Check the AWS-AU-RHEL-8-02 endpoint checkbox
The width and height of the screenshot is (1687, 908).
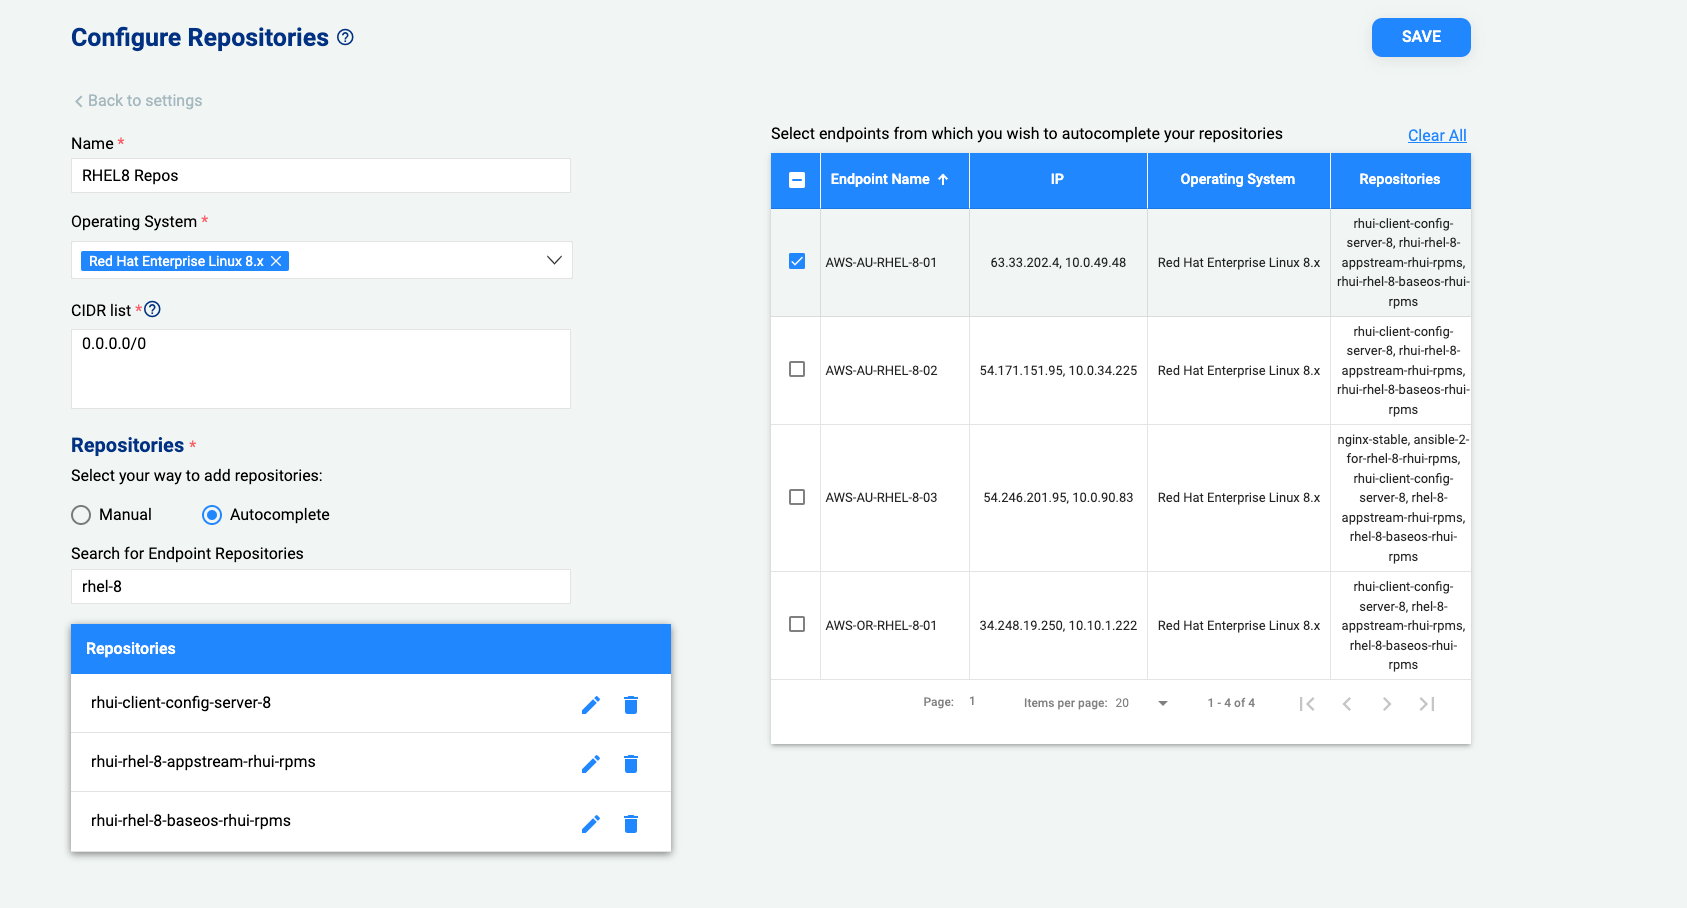click(x=796, y=369)
